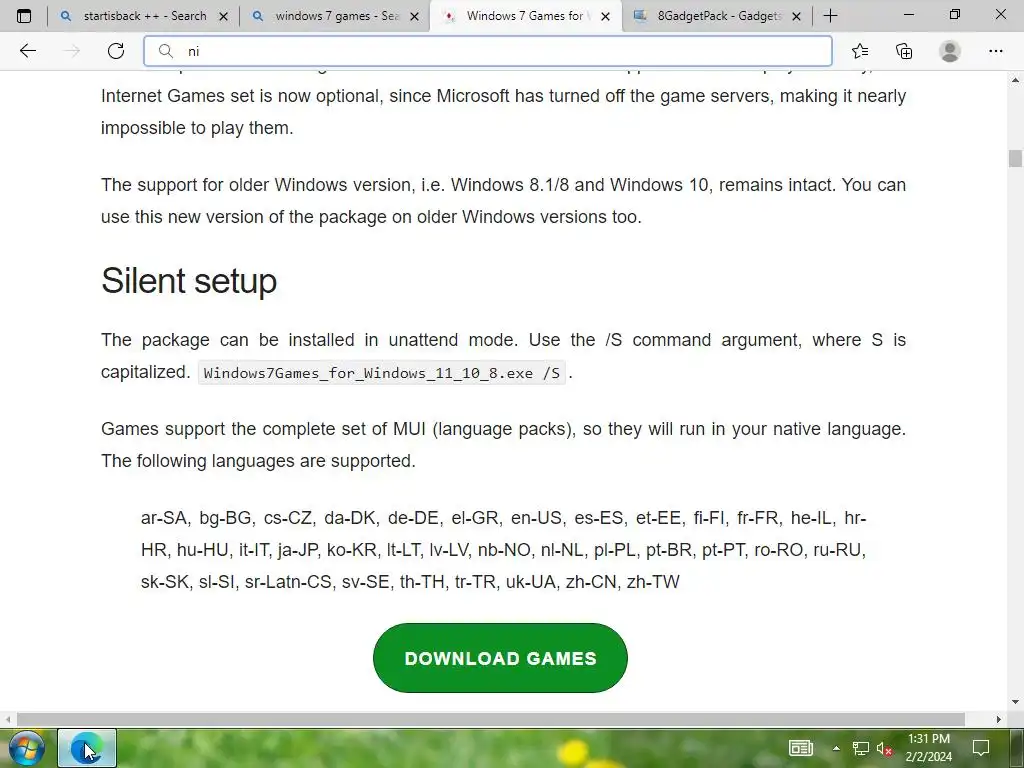Screen dimensions: 1024x768
Task: Add a new browser tab
Action: click(830, 16)
